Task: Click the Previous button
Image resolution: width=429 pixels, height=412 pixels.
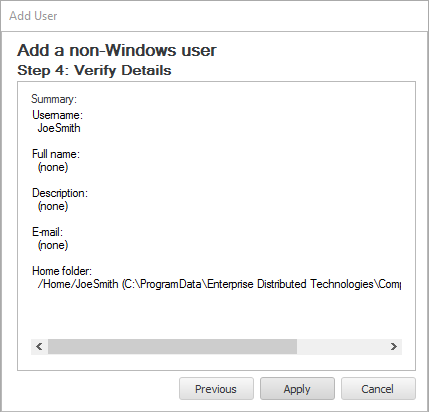Action: pos(216,389)
